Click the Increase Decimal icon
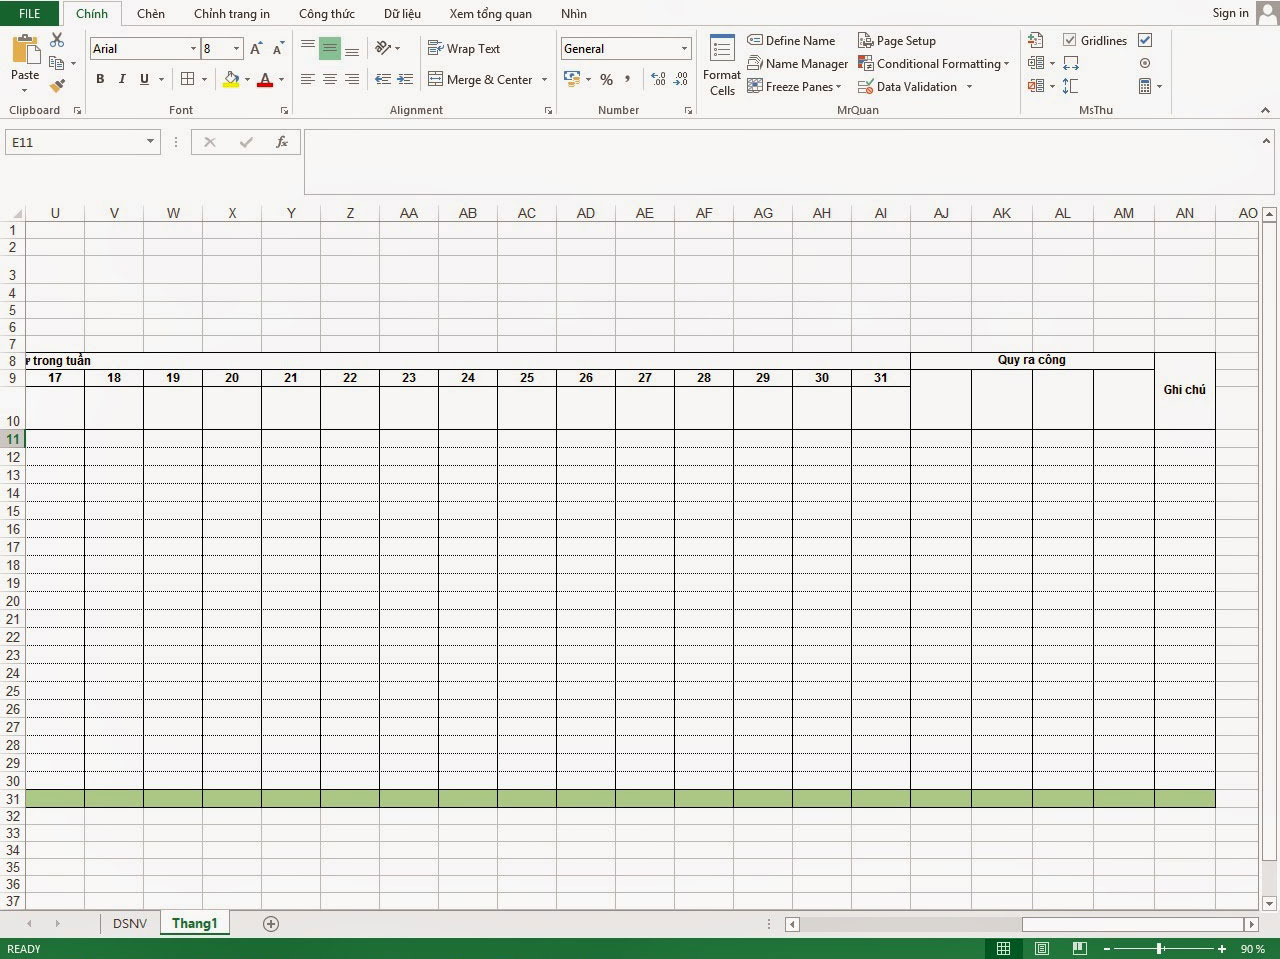This screenshot has width=1280, height=959. click(657, 78)
